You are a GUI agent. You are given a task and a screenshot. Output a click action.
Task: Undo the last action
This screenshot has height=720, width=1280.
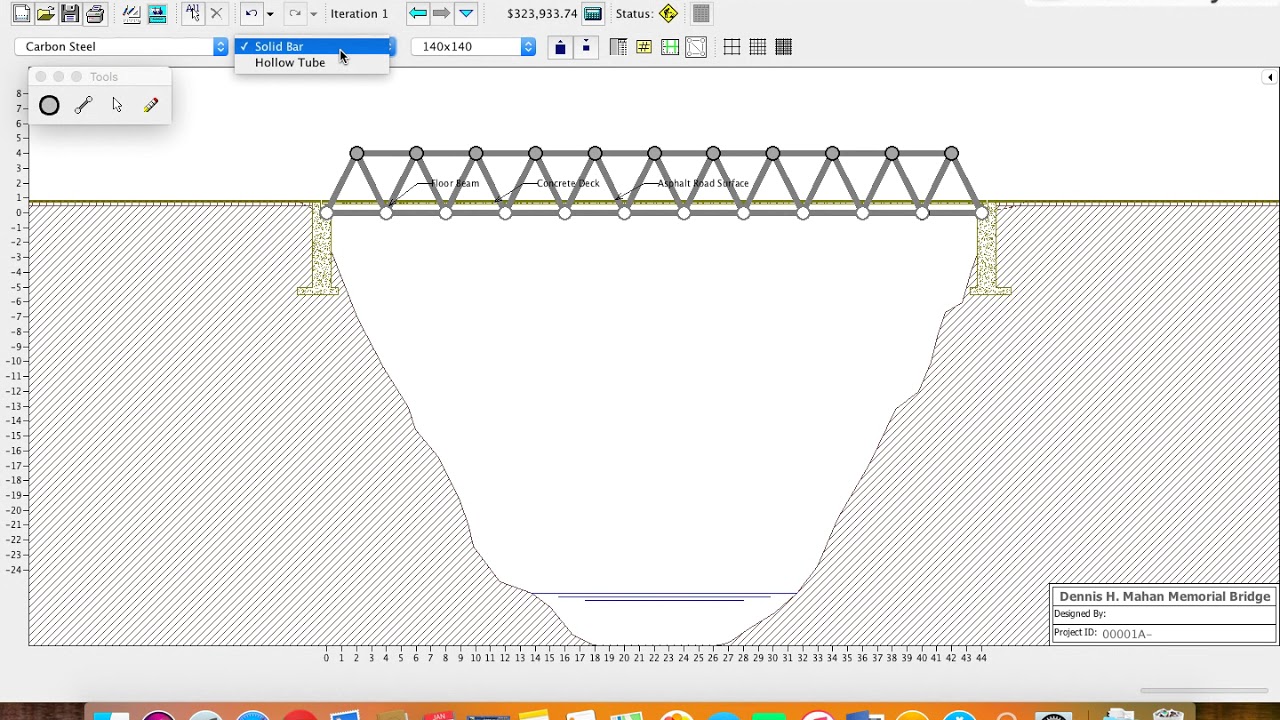click(251, 14)
